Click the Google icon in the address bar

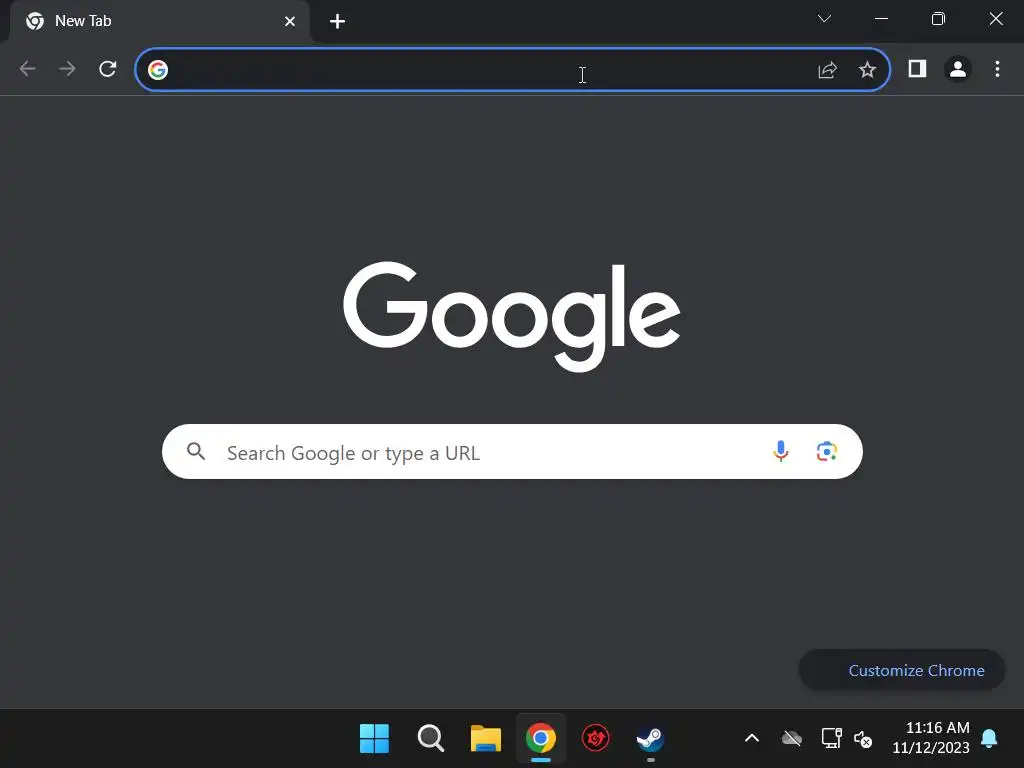coord(157,69)
